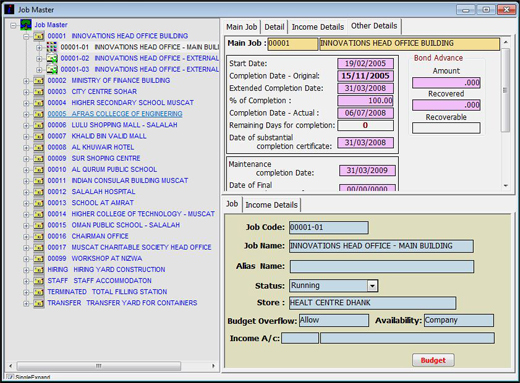The height and width of the screenshot is (383, 520).
Task: Collapse the 00001 Innovations Head Office node
Action: (x=26, y=36)
